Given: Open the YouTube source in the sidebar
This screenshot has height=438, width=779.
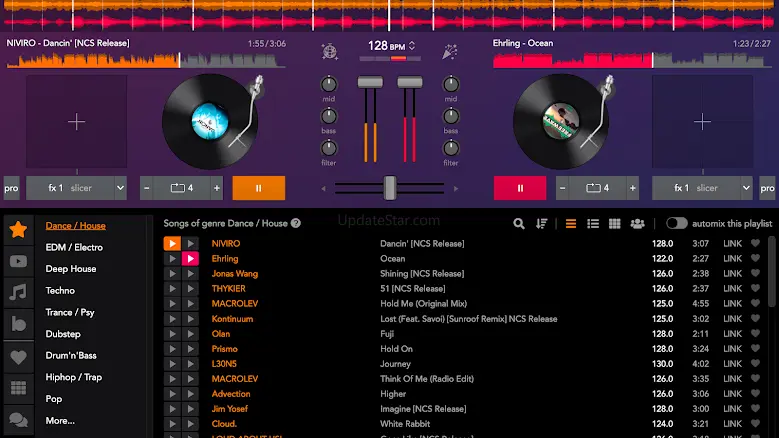Looking at the screenshot, I should point(18,262).
